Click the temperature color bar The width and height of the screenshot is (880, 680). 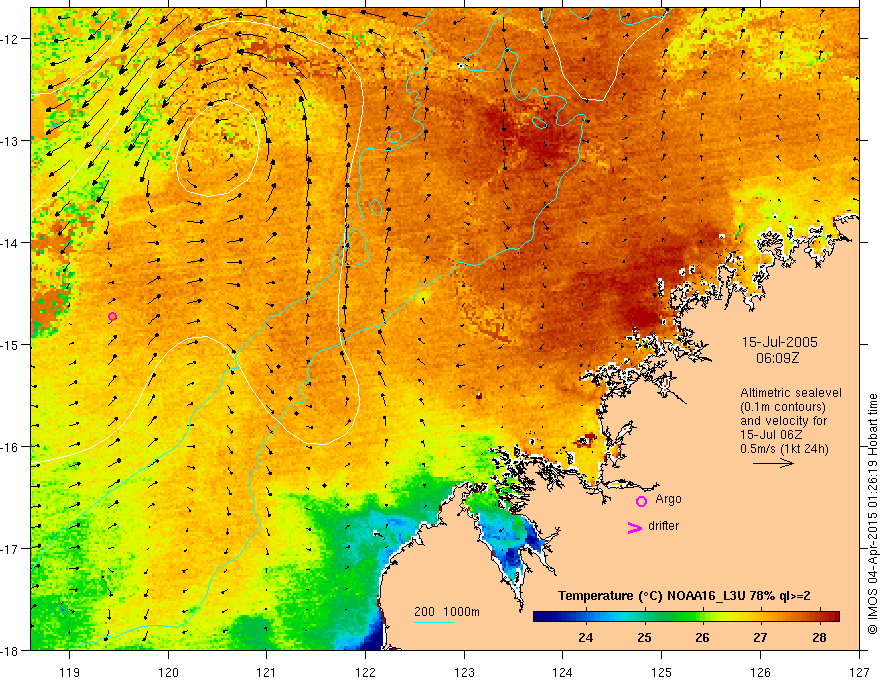tap(686, 616)
